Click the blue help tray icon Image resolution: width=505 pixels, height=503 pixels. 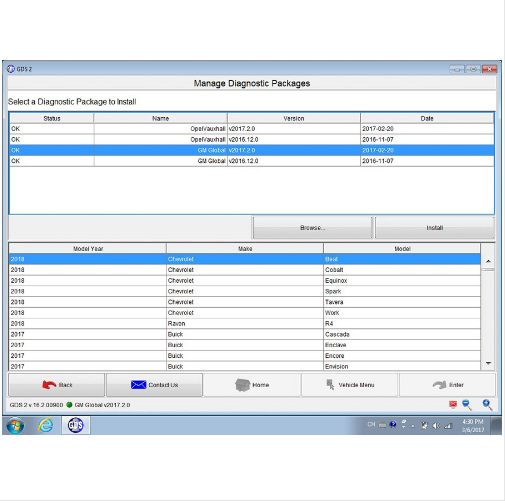point(393,424)
